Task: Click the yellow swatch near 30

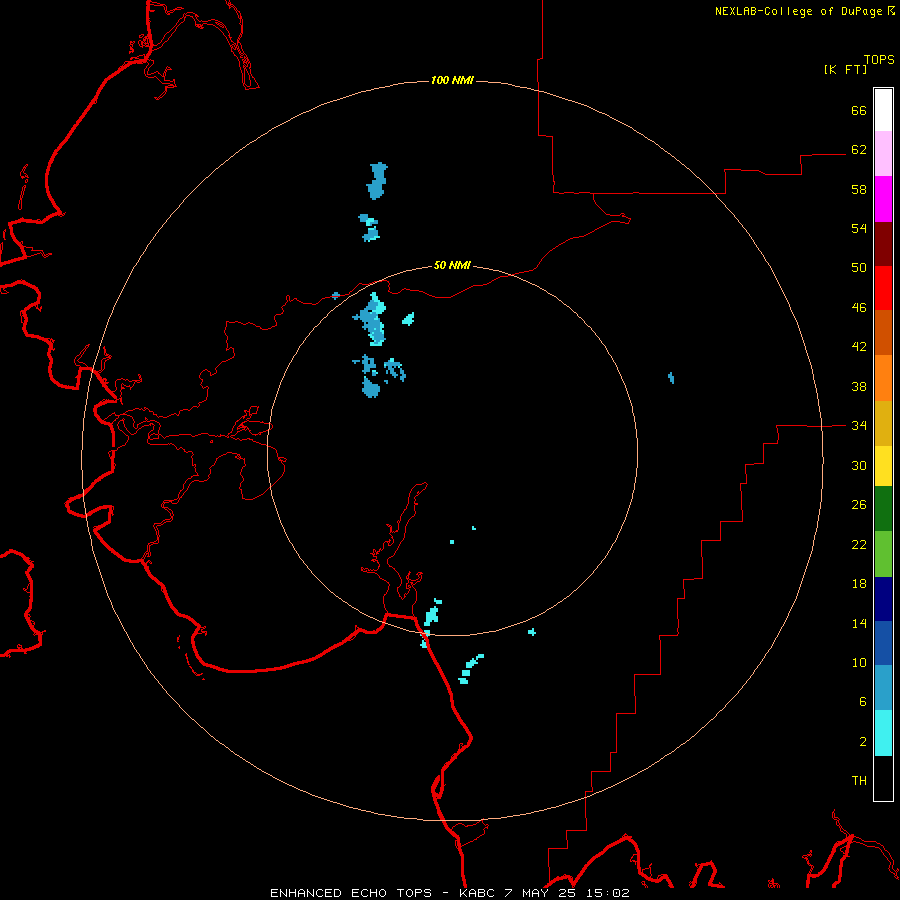Action: tap(883, 466)
